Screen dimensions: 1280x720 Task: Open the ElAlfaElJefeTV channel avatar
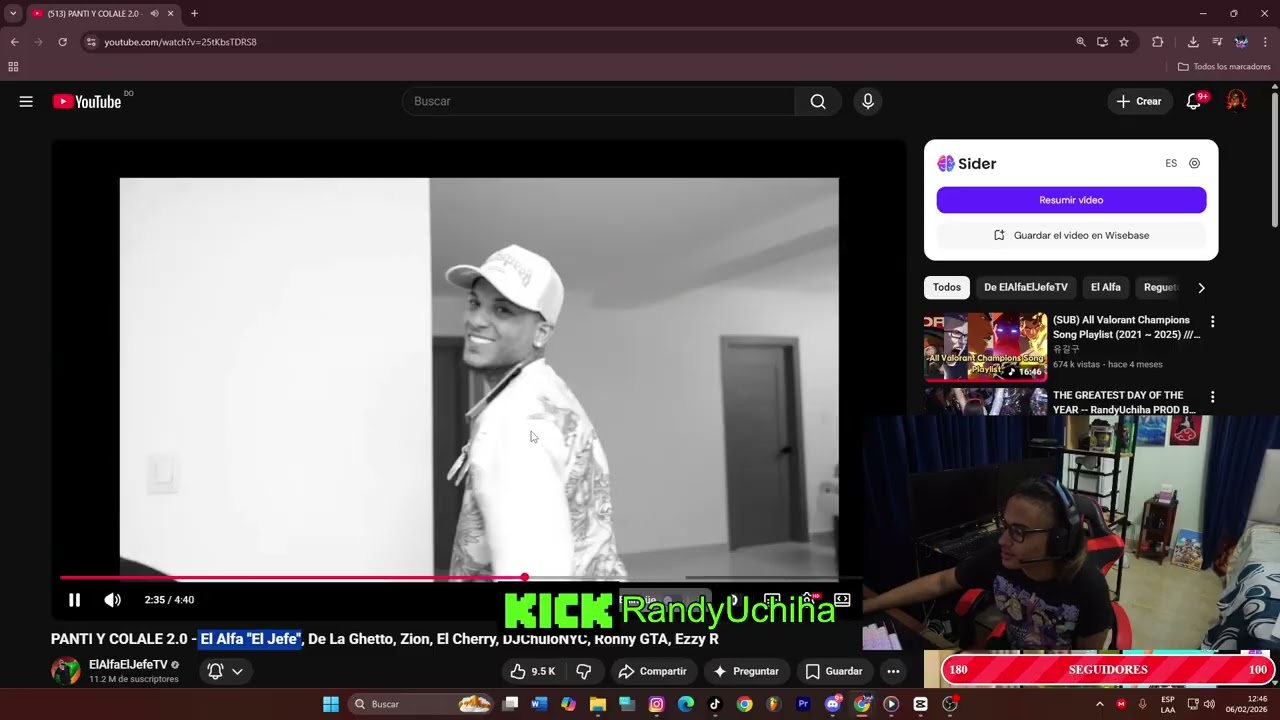[x=66, y=671]
